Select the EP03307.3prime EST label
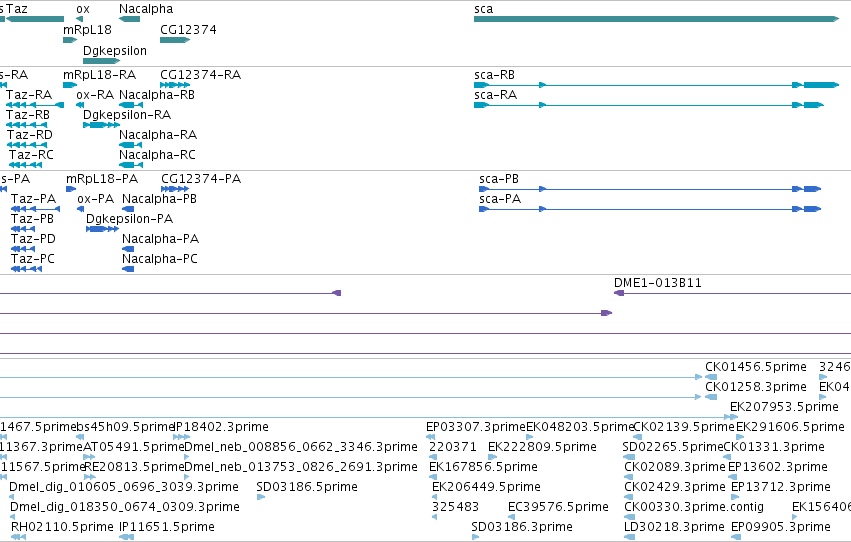 (x=476, y=427)
